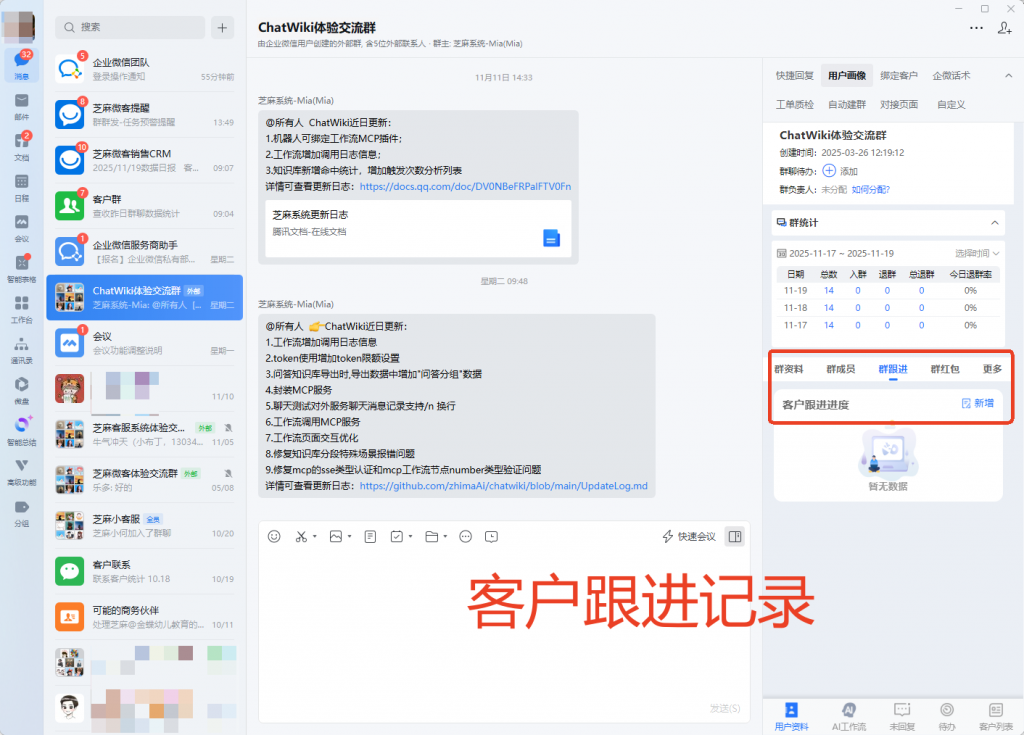This screenshot has width=1024, height=735.
Task: Expand the dropdown arrow next to the image icon
Action: point(350,536)
